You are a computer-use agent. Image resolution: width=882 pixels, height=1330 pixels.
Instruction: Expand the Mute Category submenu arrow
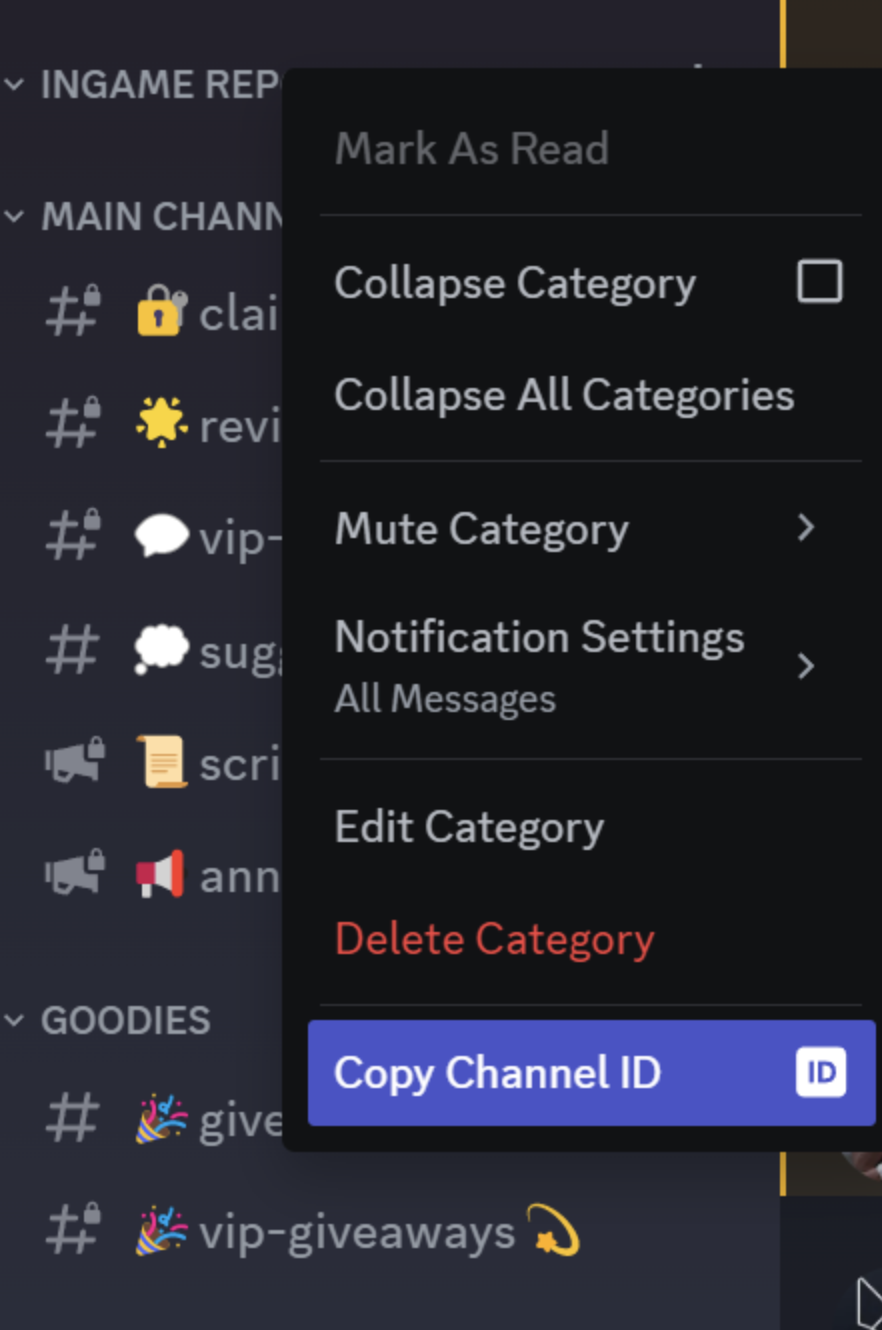click(806, 528)
